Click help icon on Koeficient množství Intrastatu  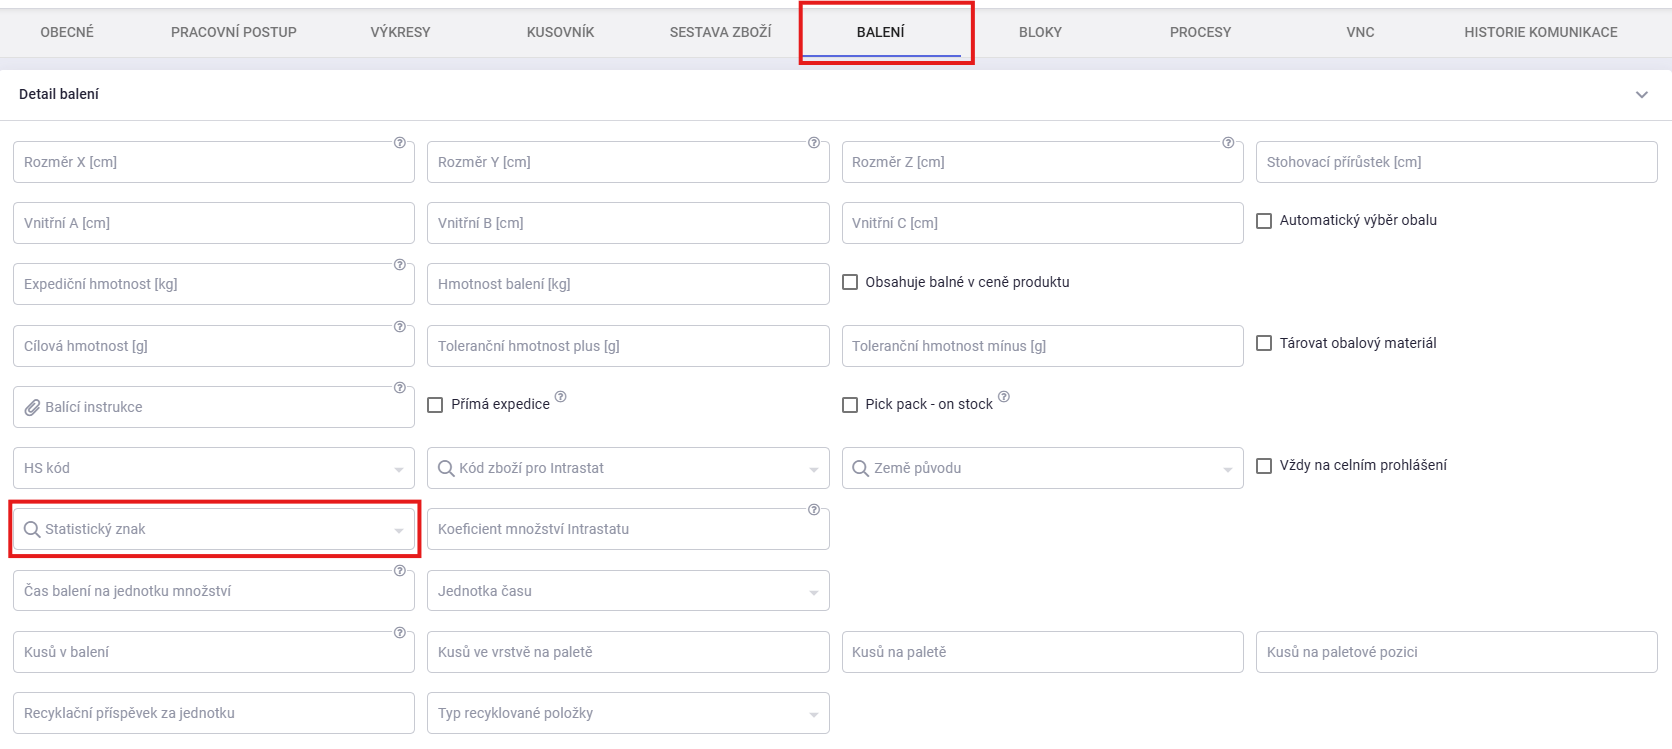(x=814, y=510)
